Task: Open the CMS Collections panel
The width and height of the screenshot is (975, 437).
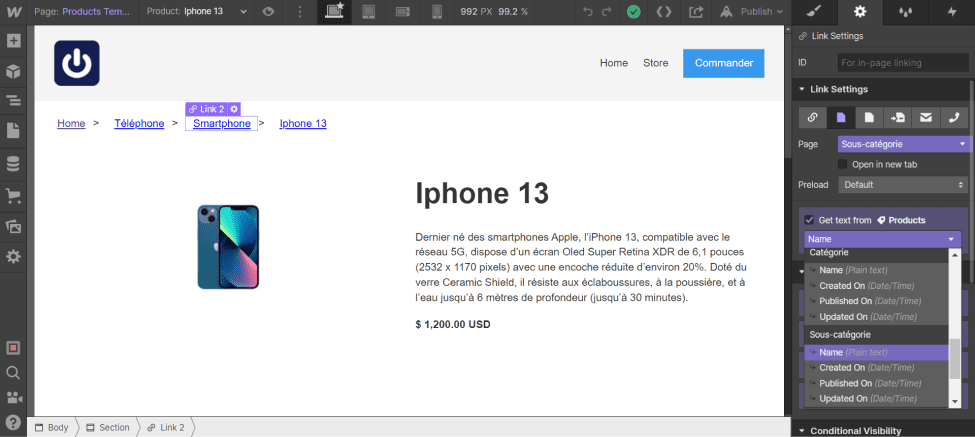Action: point(13,164)
